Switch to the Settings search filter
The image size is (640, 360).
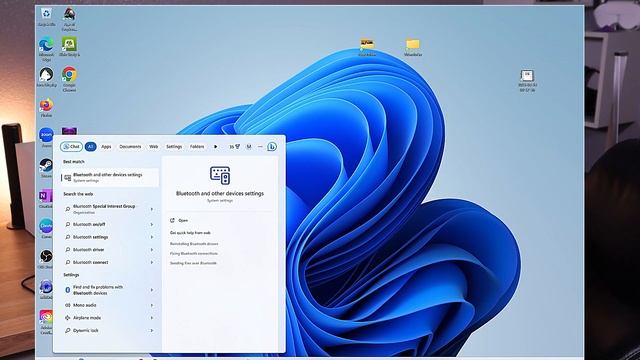174,147
